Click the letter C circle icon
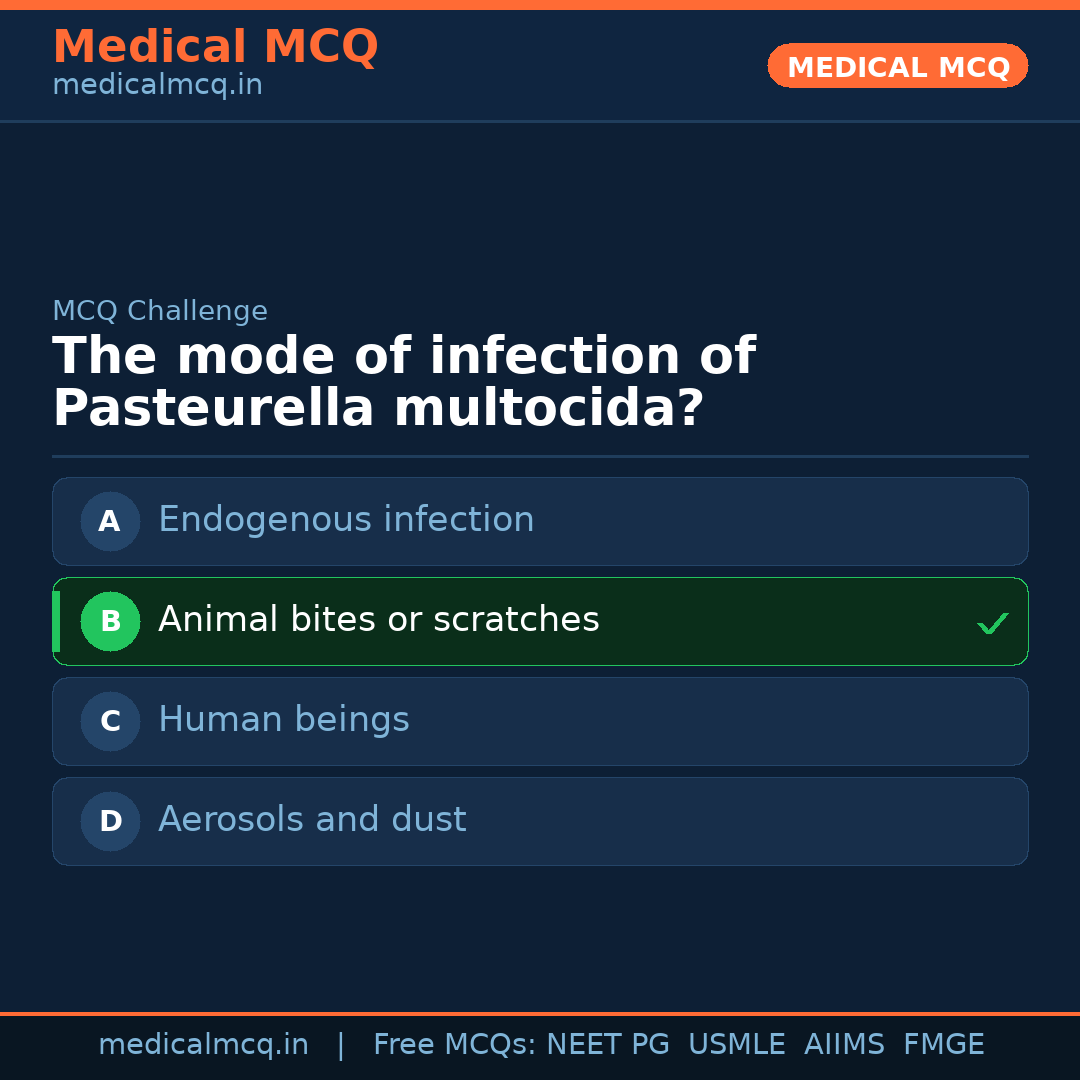Viewport: 1080px width, 1080px height. click(x=110, y=721)
